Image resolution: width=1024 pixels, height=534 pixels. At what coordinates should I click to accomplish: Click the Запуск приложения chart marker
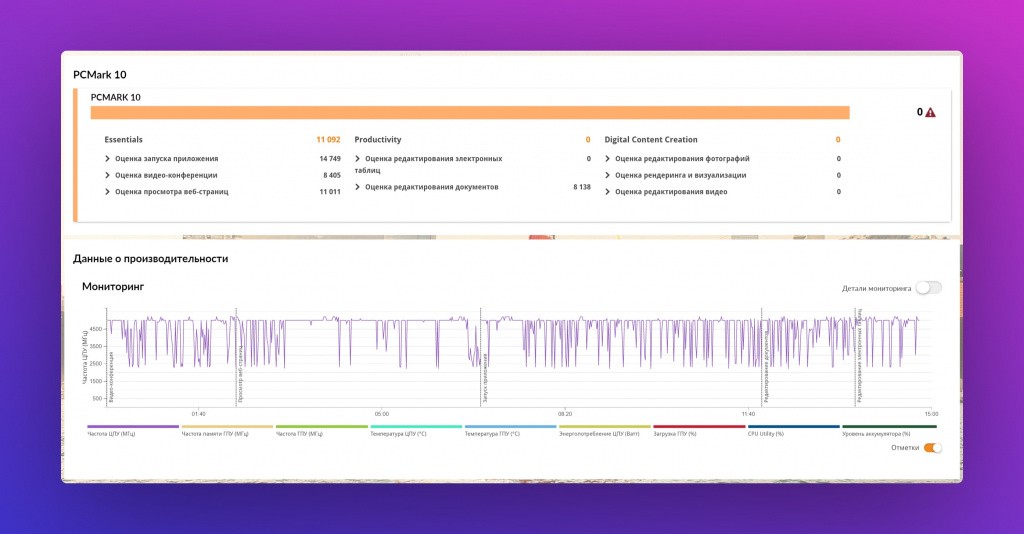[484, 377]
